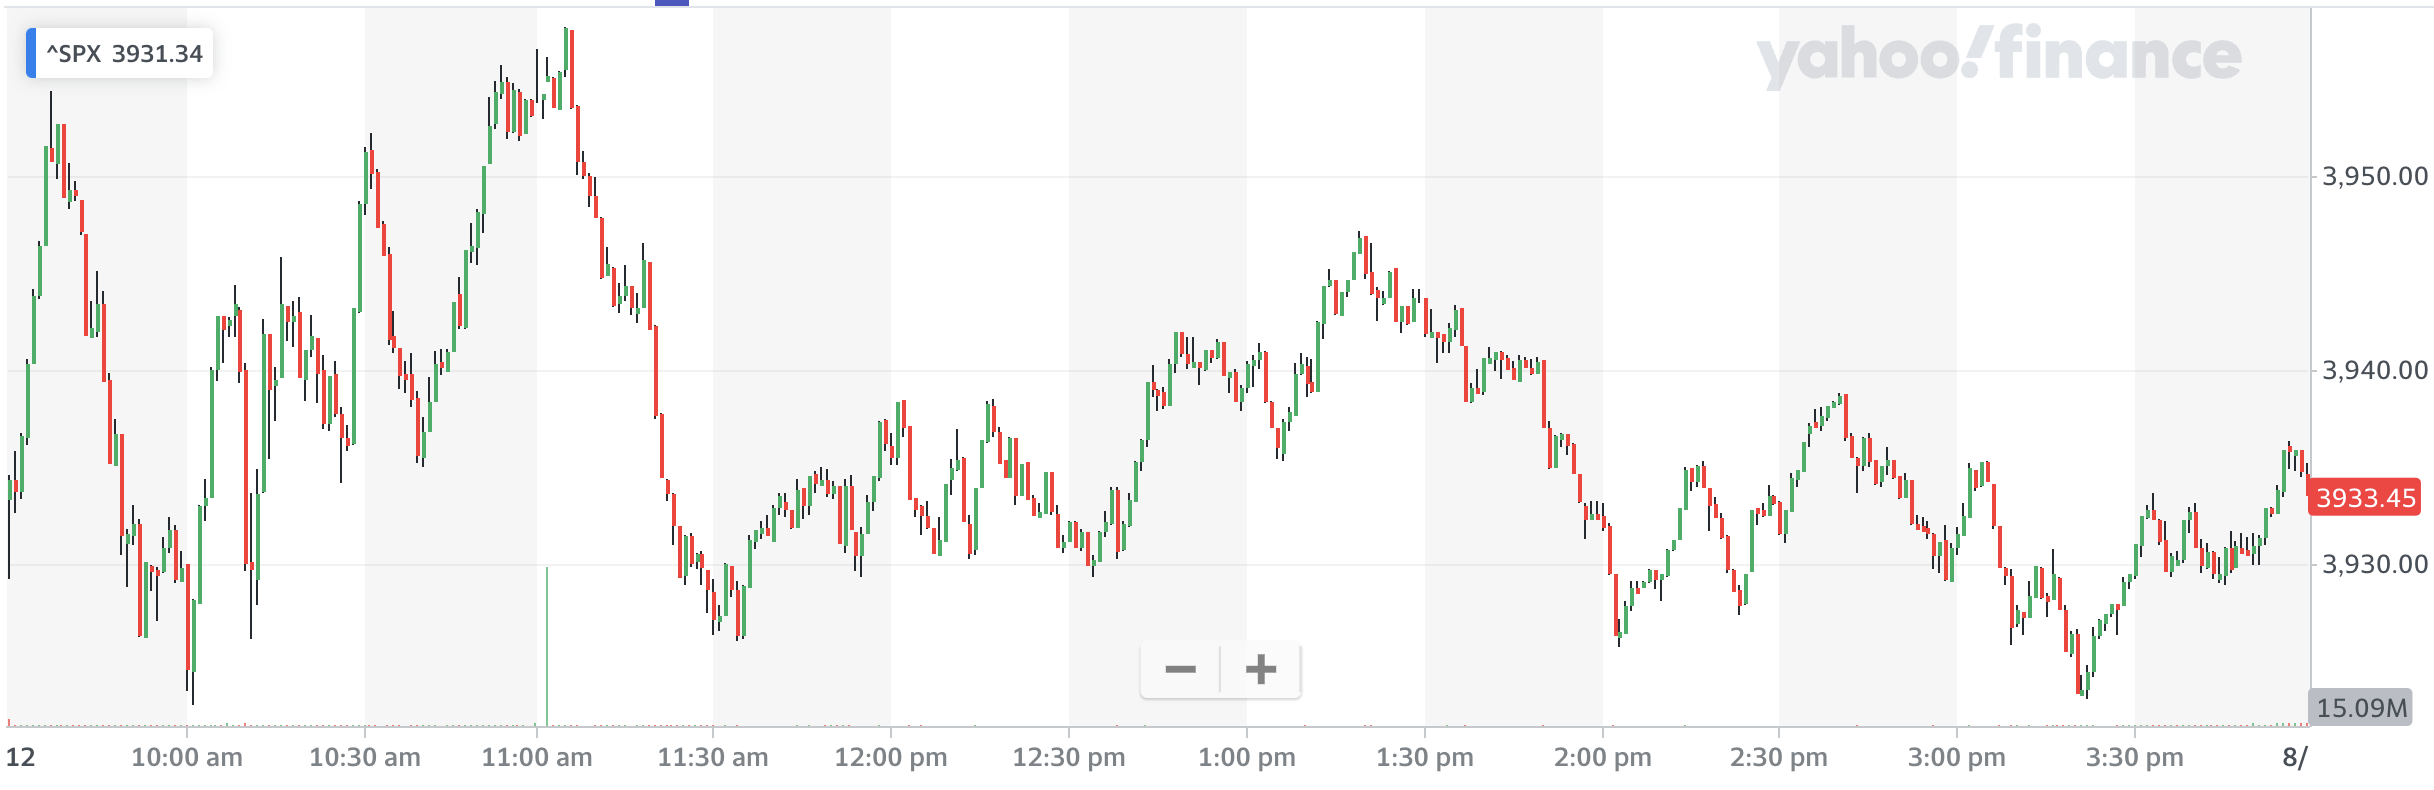This screenshot has width=2434, height=790.
Task: Click the 8/ date label at axis end
Action: pos(2295,758)
